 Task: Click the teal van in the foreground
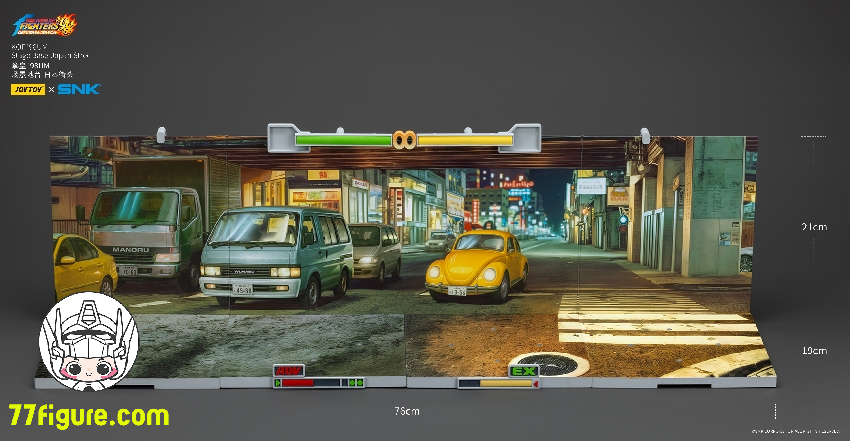coord(275,252)
